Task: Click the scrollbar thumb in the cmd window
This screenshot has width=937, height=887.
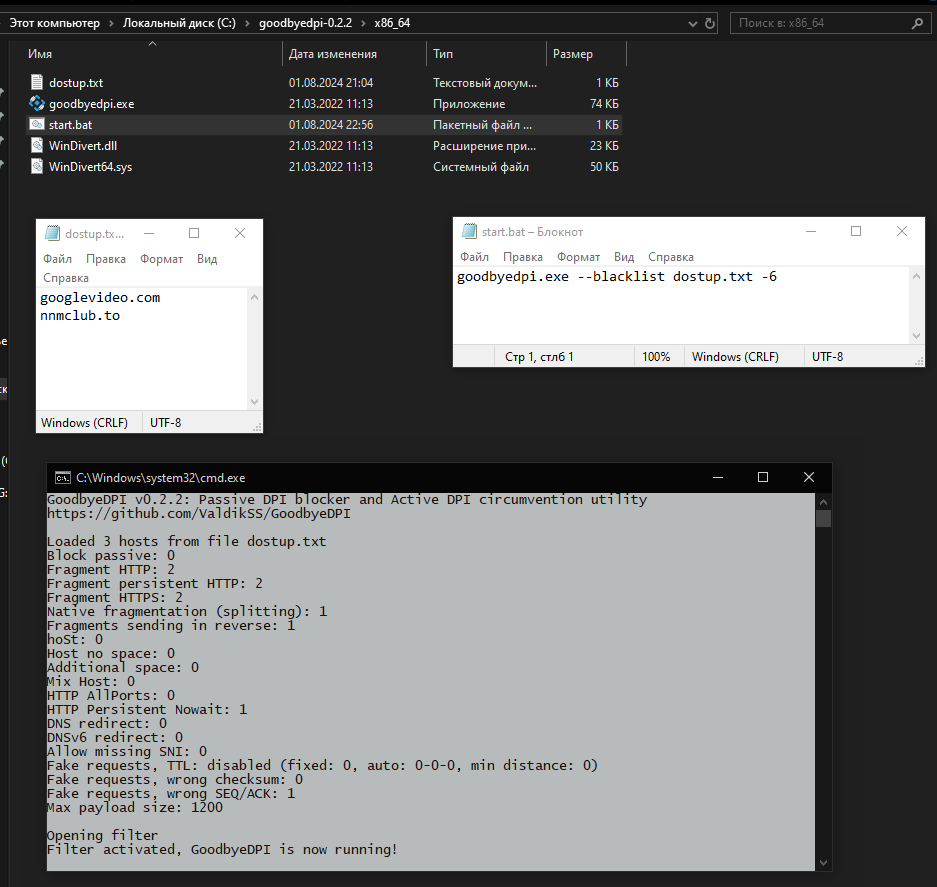Action: click(x=823, y=518)
